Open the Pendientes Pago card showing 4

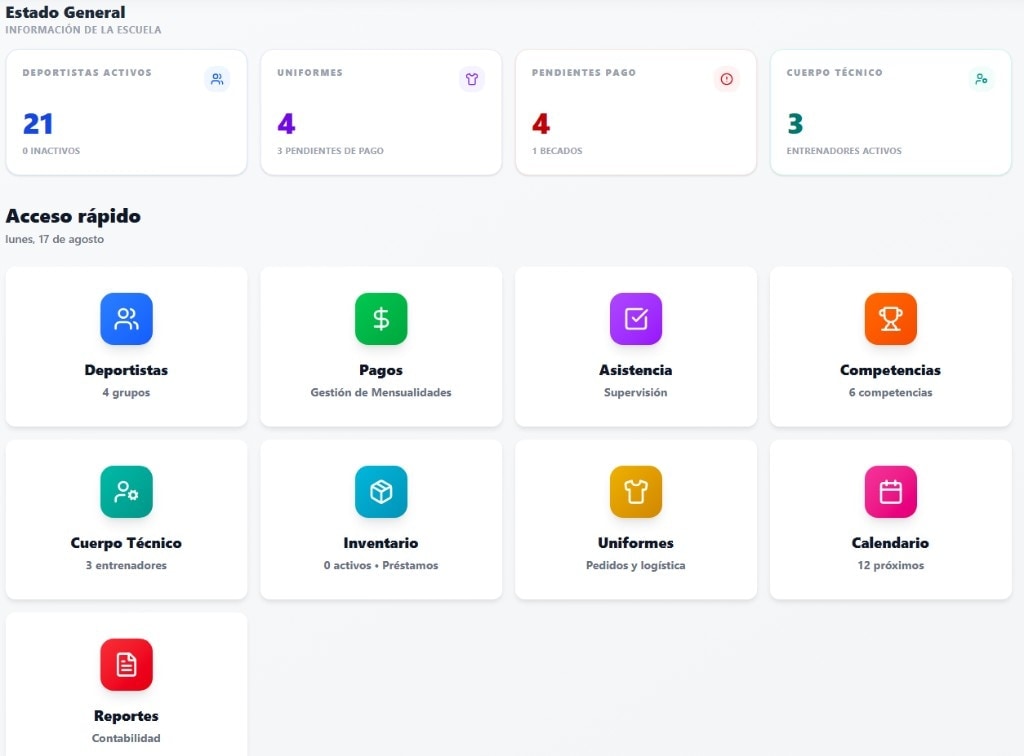coord(635,112)
